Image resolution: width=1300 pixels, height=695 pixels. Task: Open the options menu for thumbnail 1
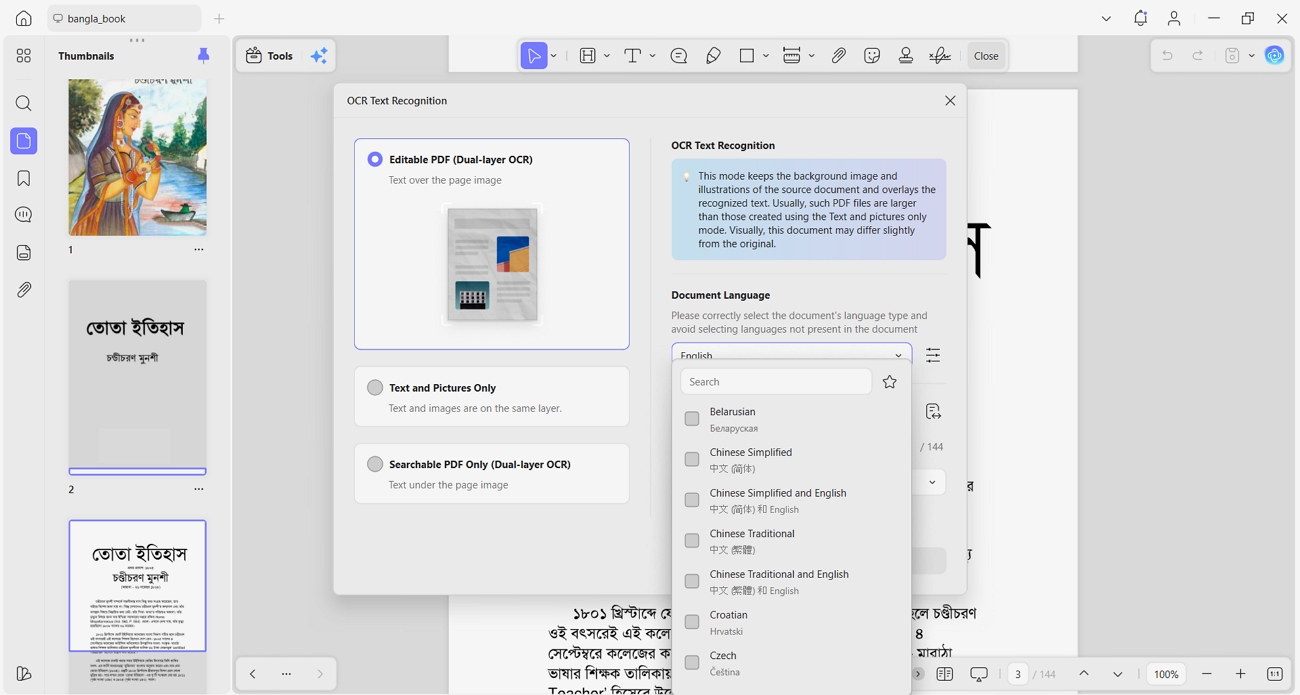pos(199,250)
